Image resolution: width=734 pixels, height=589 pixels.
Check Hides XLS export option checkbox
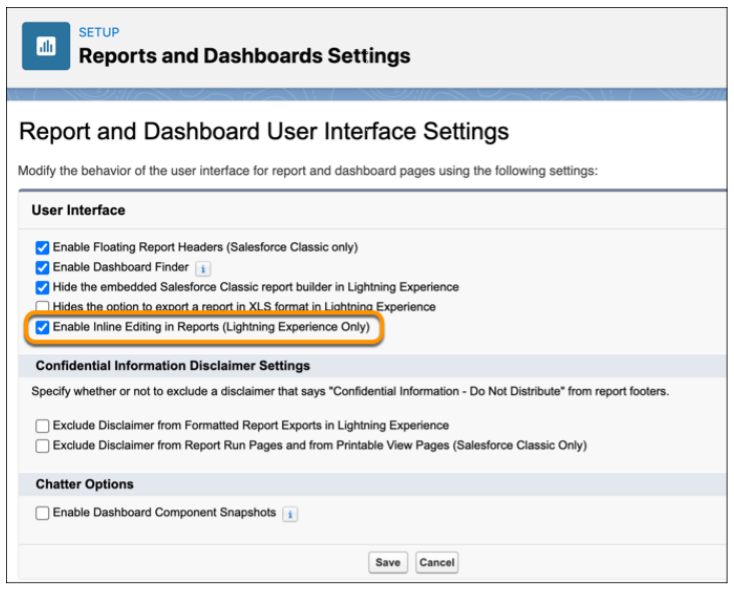click(42, 307)
